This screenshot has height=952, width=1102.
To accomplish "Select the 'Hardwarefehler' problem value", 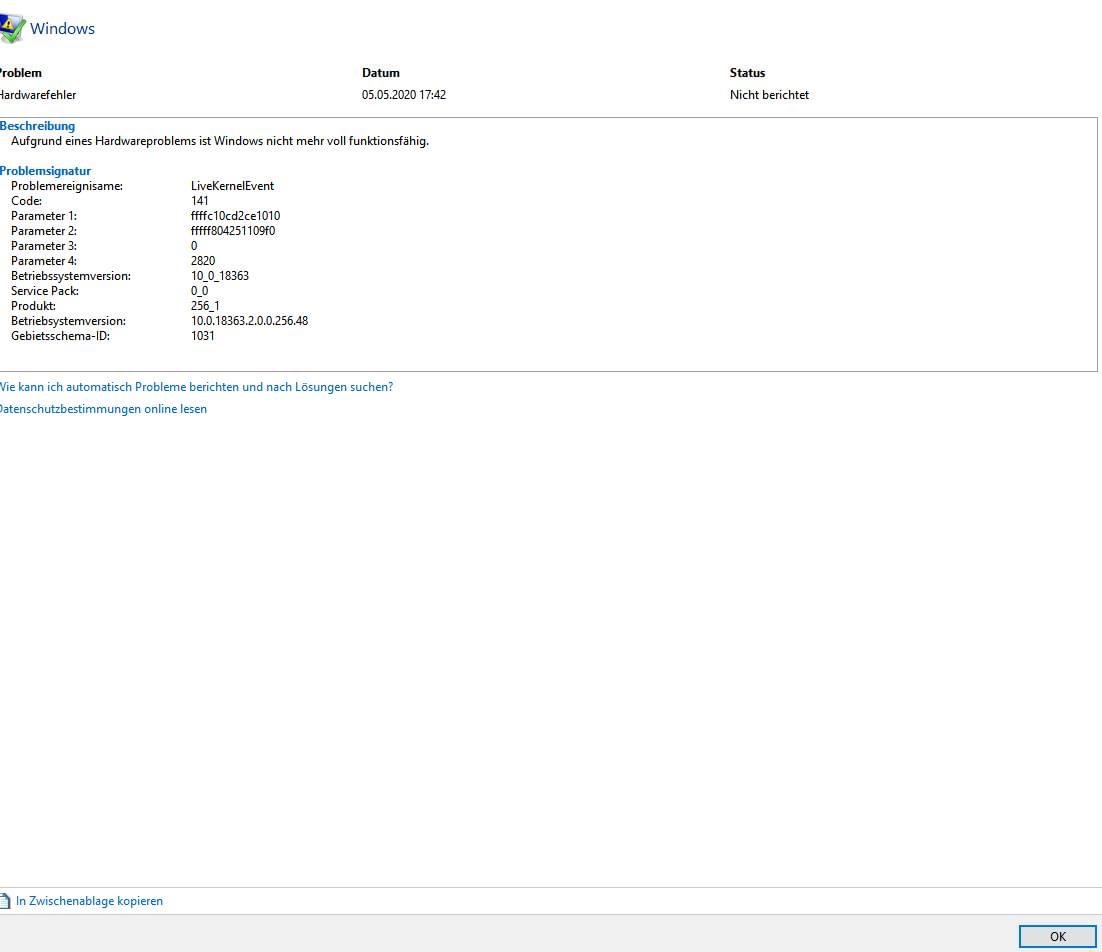I will point(37,95).
